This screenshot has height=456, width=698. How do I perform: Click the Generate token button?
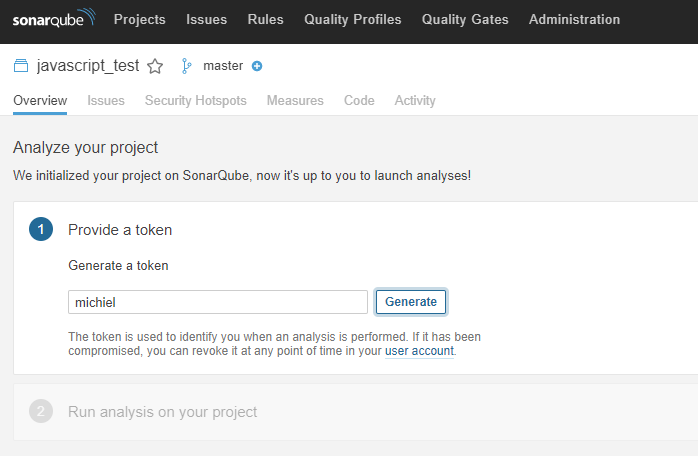(411, 302)
